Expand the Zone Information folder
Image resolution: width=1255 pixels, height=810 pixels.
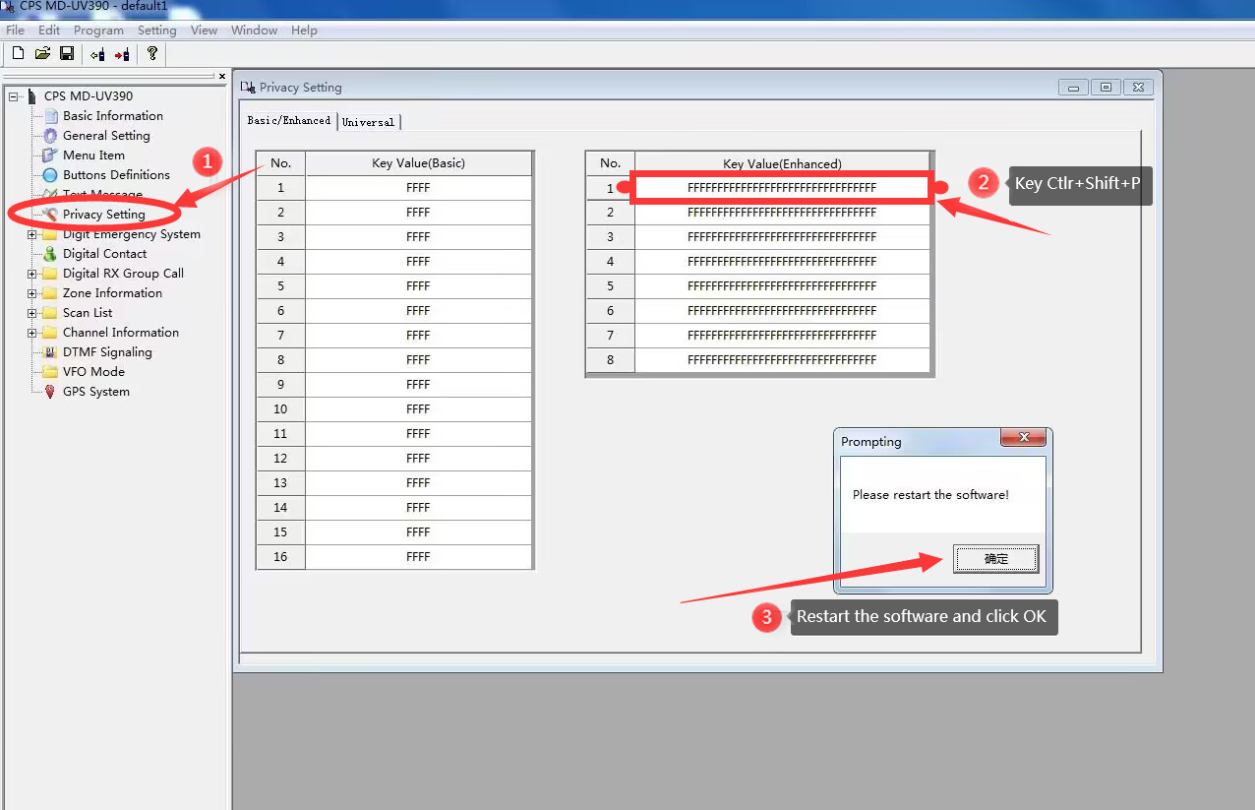(x=32, y=294)
